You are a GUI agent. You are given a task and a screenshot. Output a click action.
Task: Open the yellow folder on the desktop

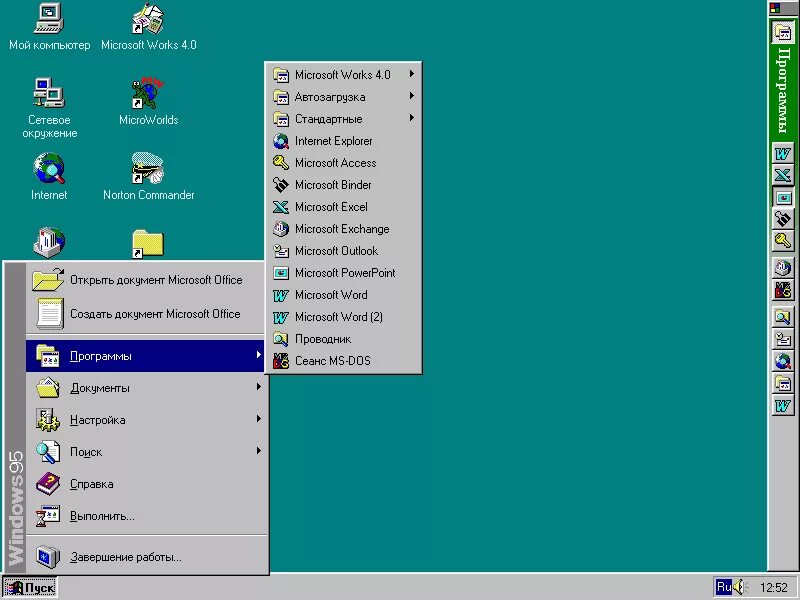147,242
